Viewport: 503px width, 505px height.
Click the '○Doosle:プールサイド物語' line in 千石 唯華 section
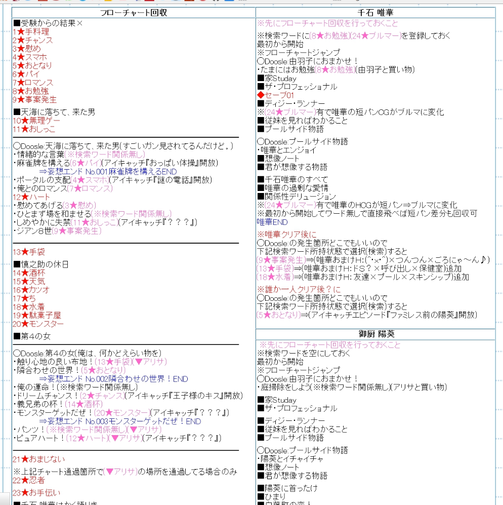pos(302,141)
